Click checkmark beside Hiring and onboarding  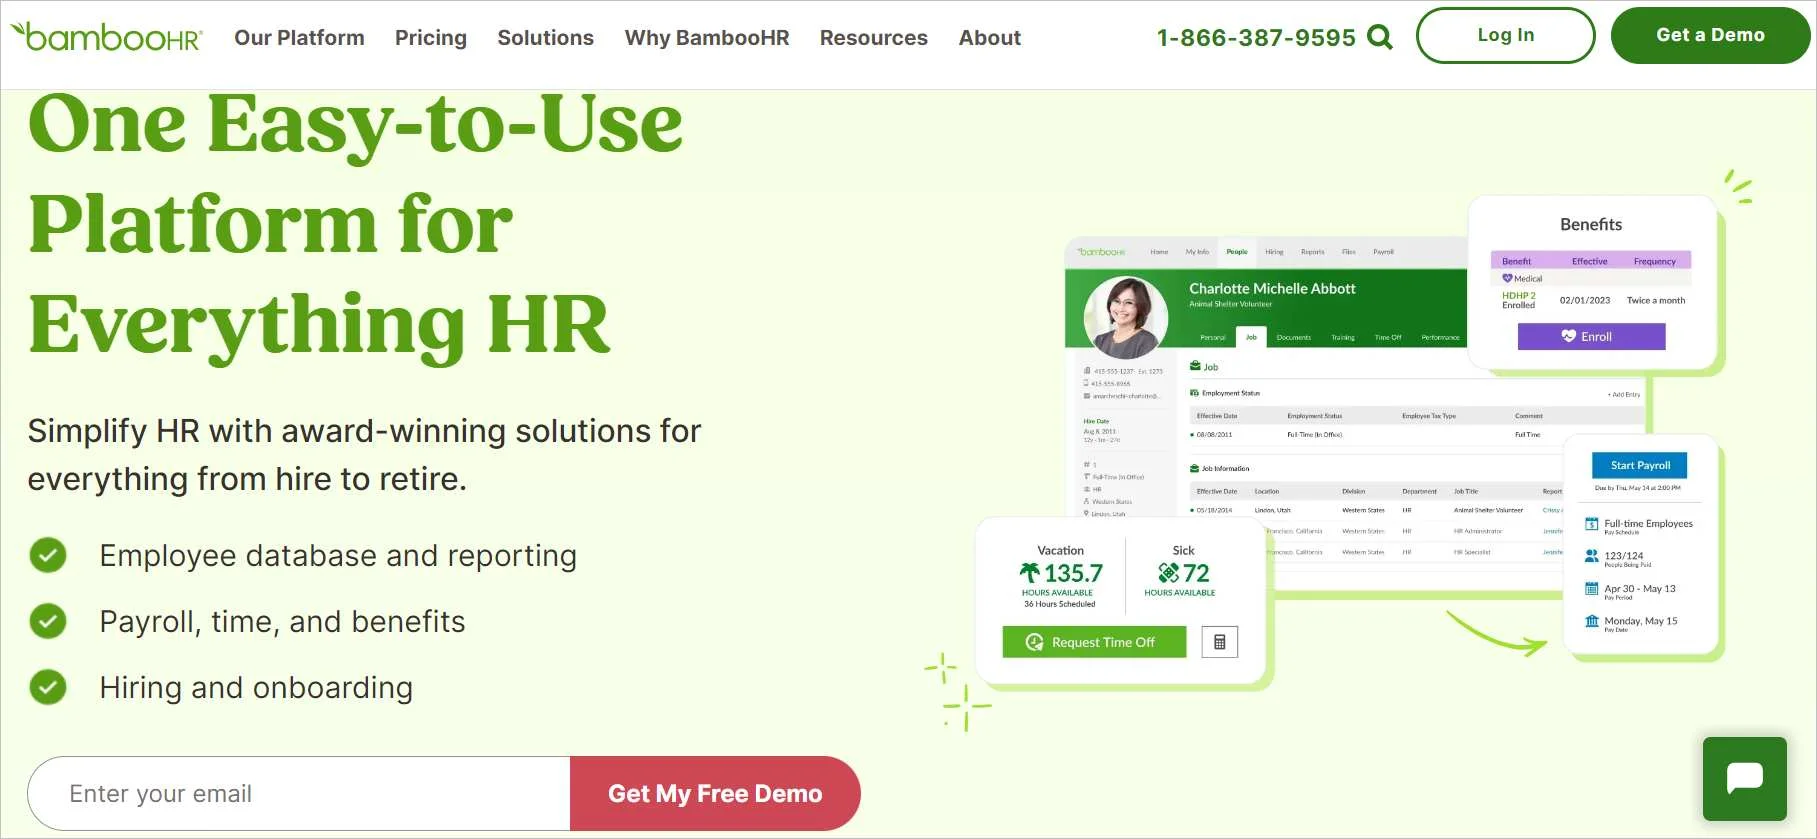click(x=48, y=687)
